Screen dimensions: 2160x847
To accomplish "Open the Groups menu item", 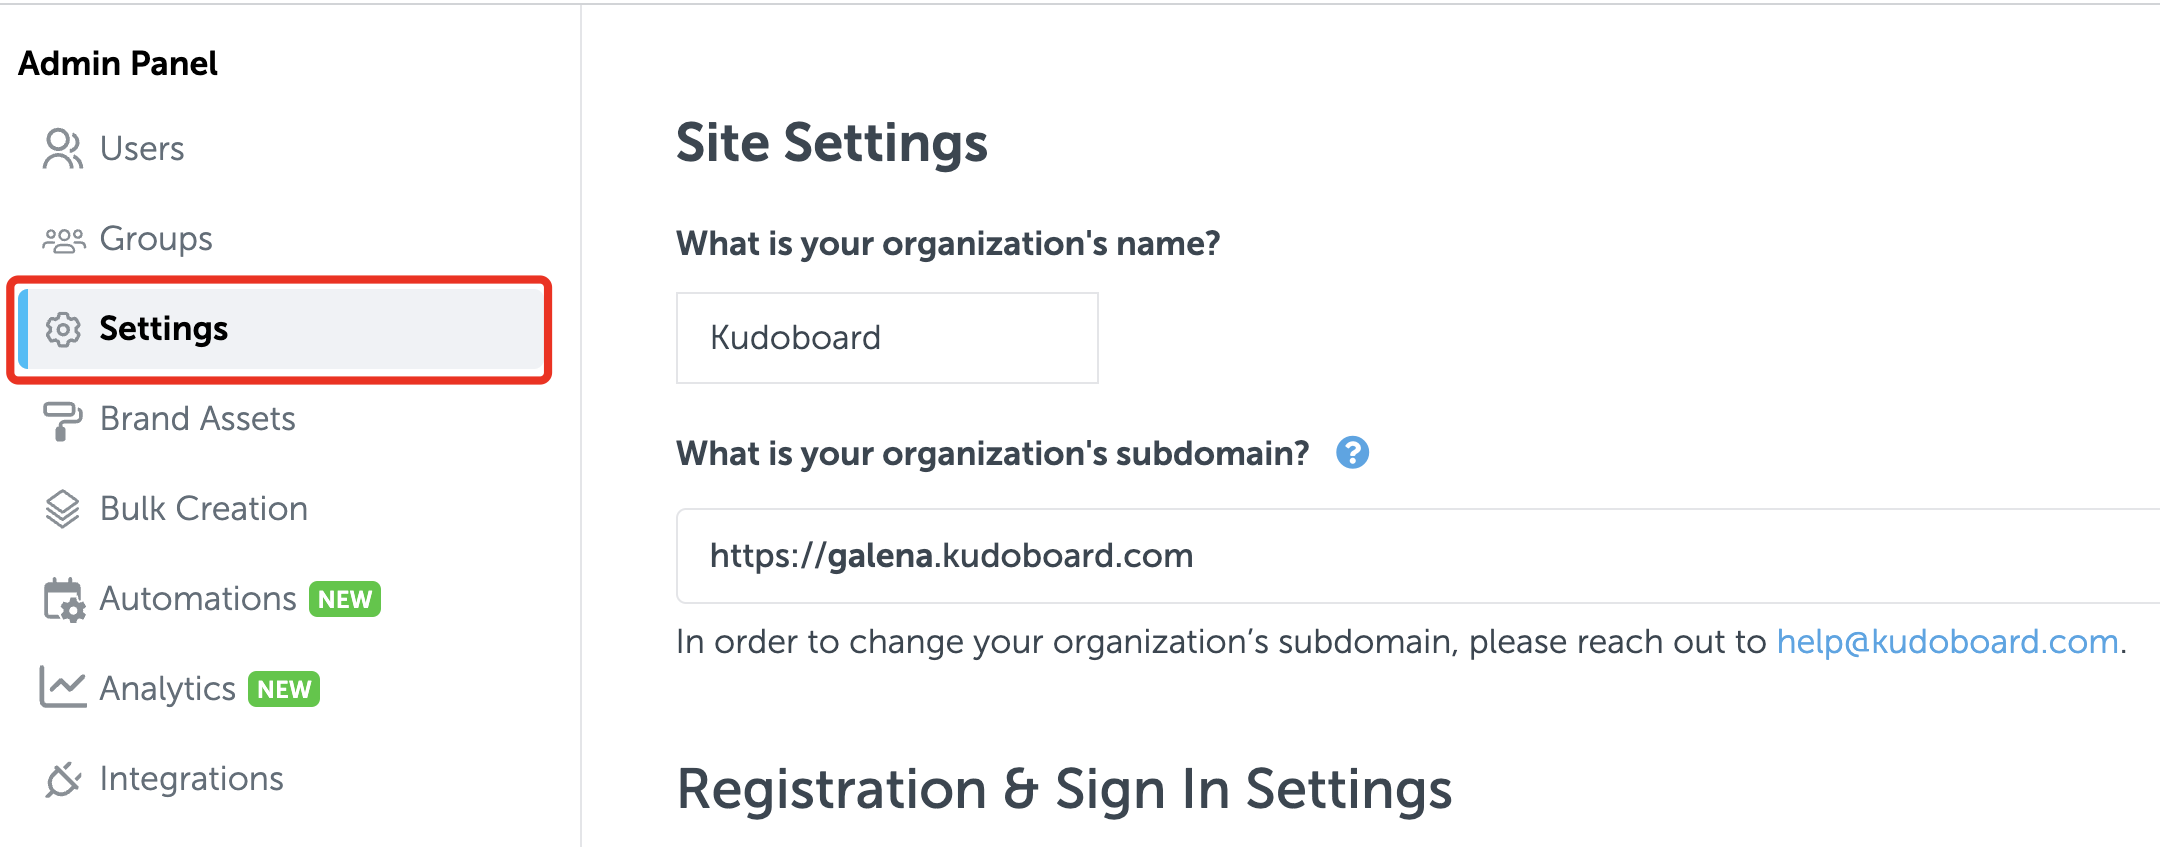I will pos(156,239).
